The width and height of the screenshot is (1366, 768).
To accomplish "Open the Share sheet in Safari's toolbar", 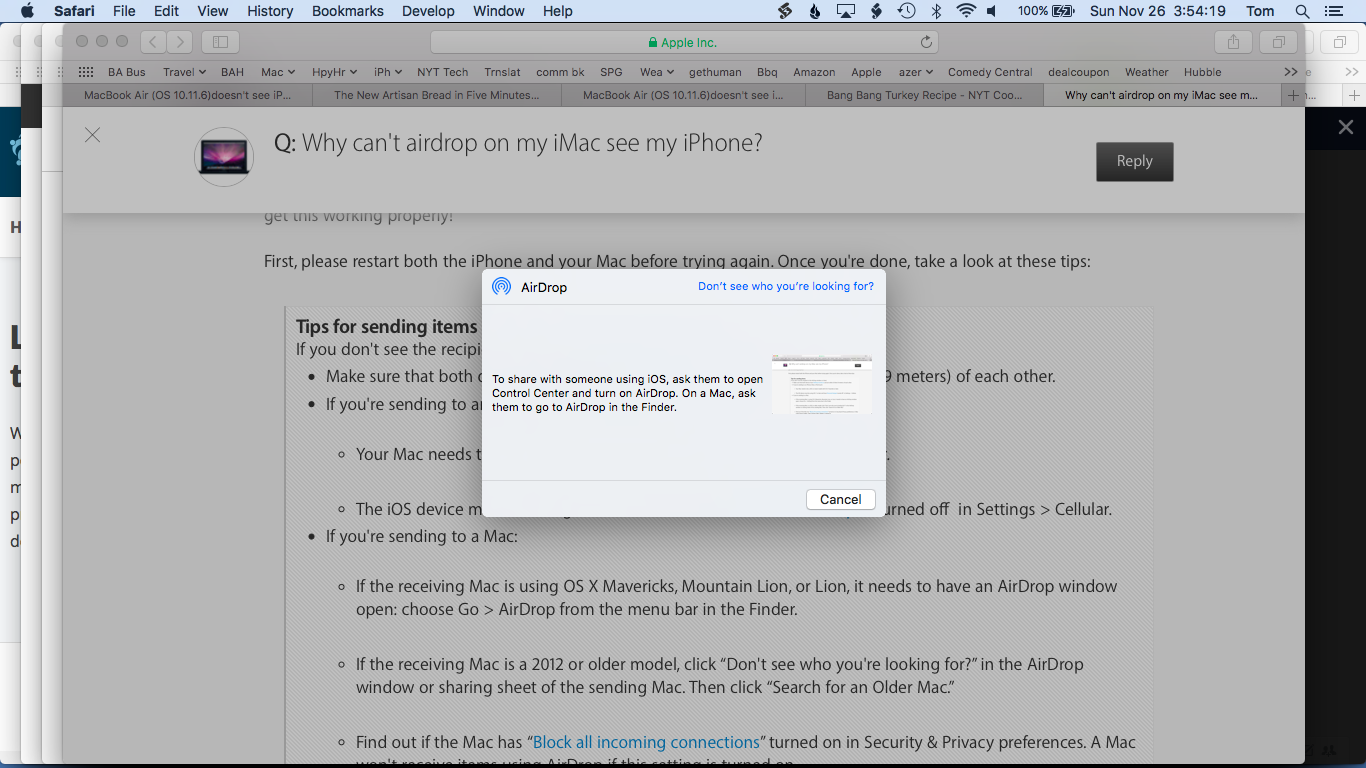I will [1233, 42].
